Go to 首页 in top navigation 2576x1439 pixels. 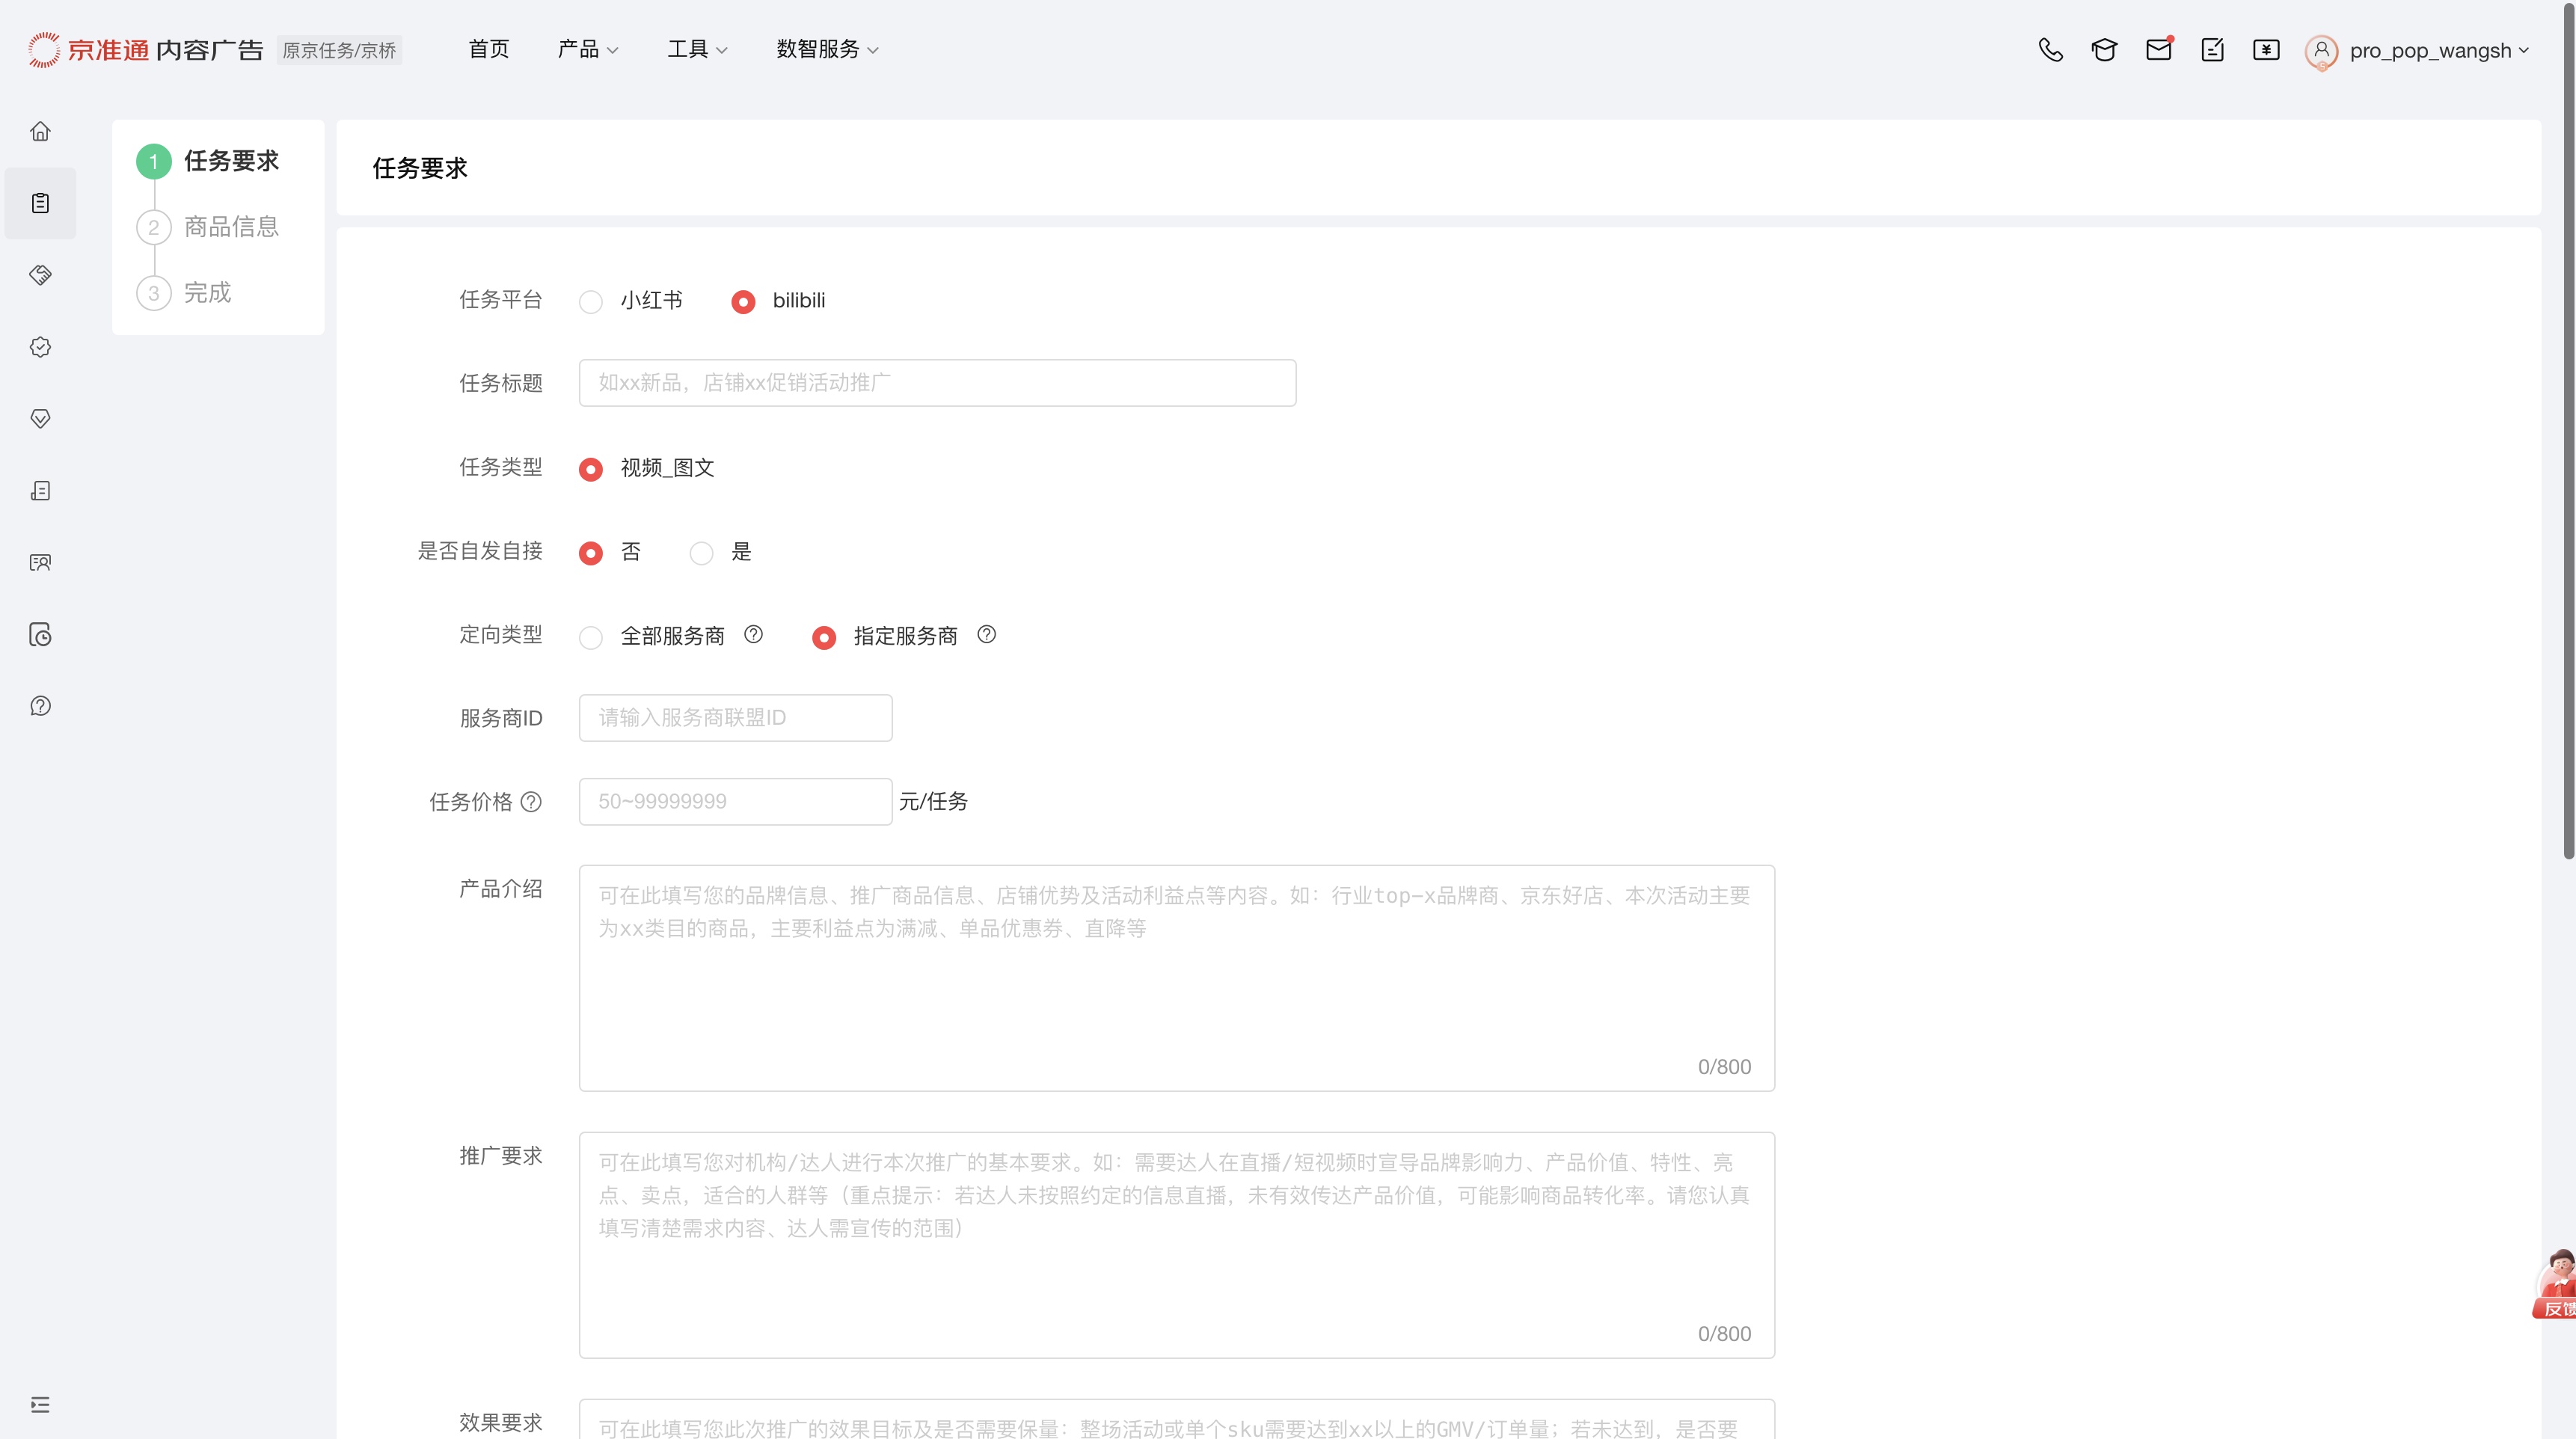click(488, 49)
